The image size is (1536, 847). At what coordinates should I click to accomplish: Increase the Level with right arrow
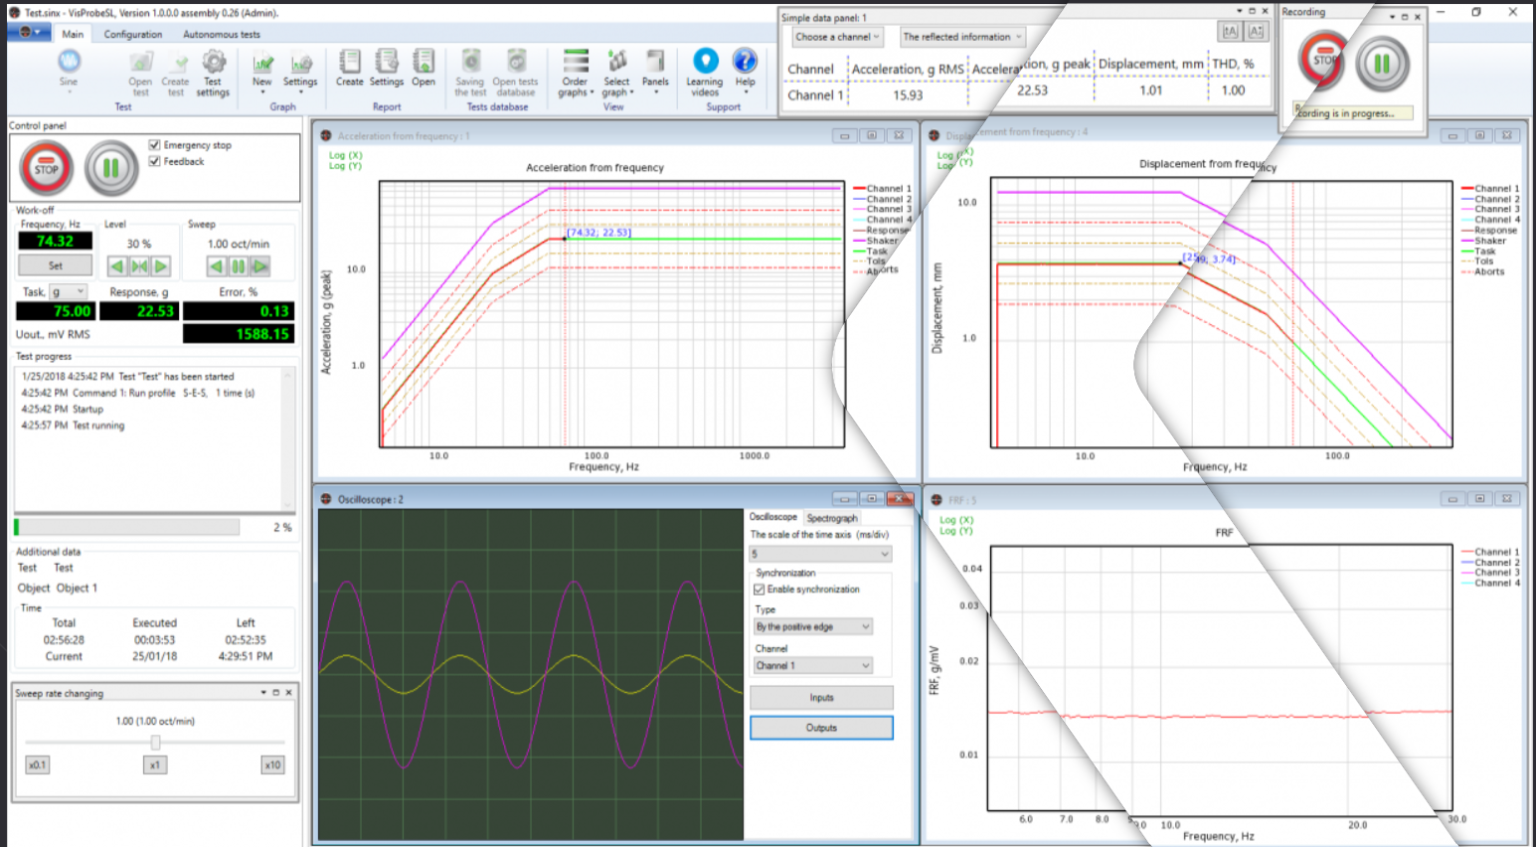pos(161,266)
